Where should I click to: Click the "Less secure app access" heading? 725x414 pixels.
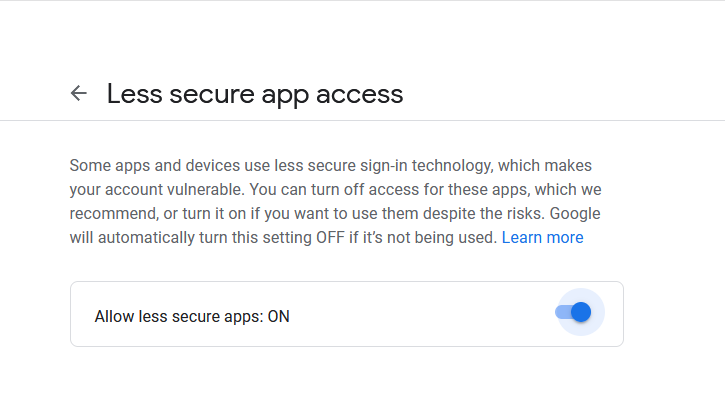click(x=254, y=94)
